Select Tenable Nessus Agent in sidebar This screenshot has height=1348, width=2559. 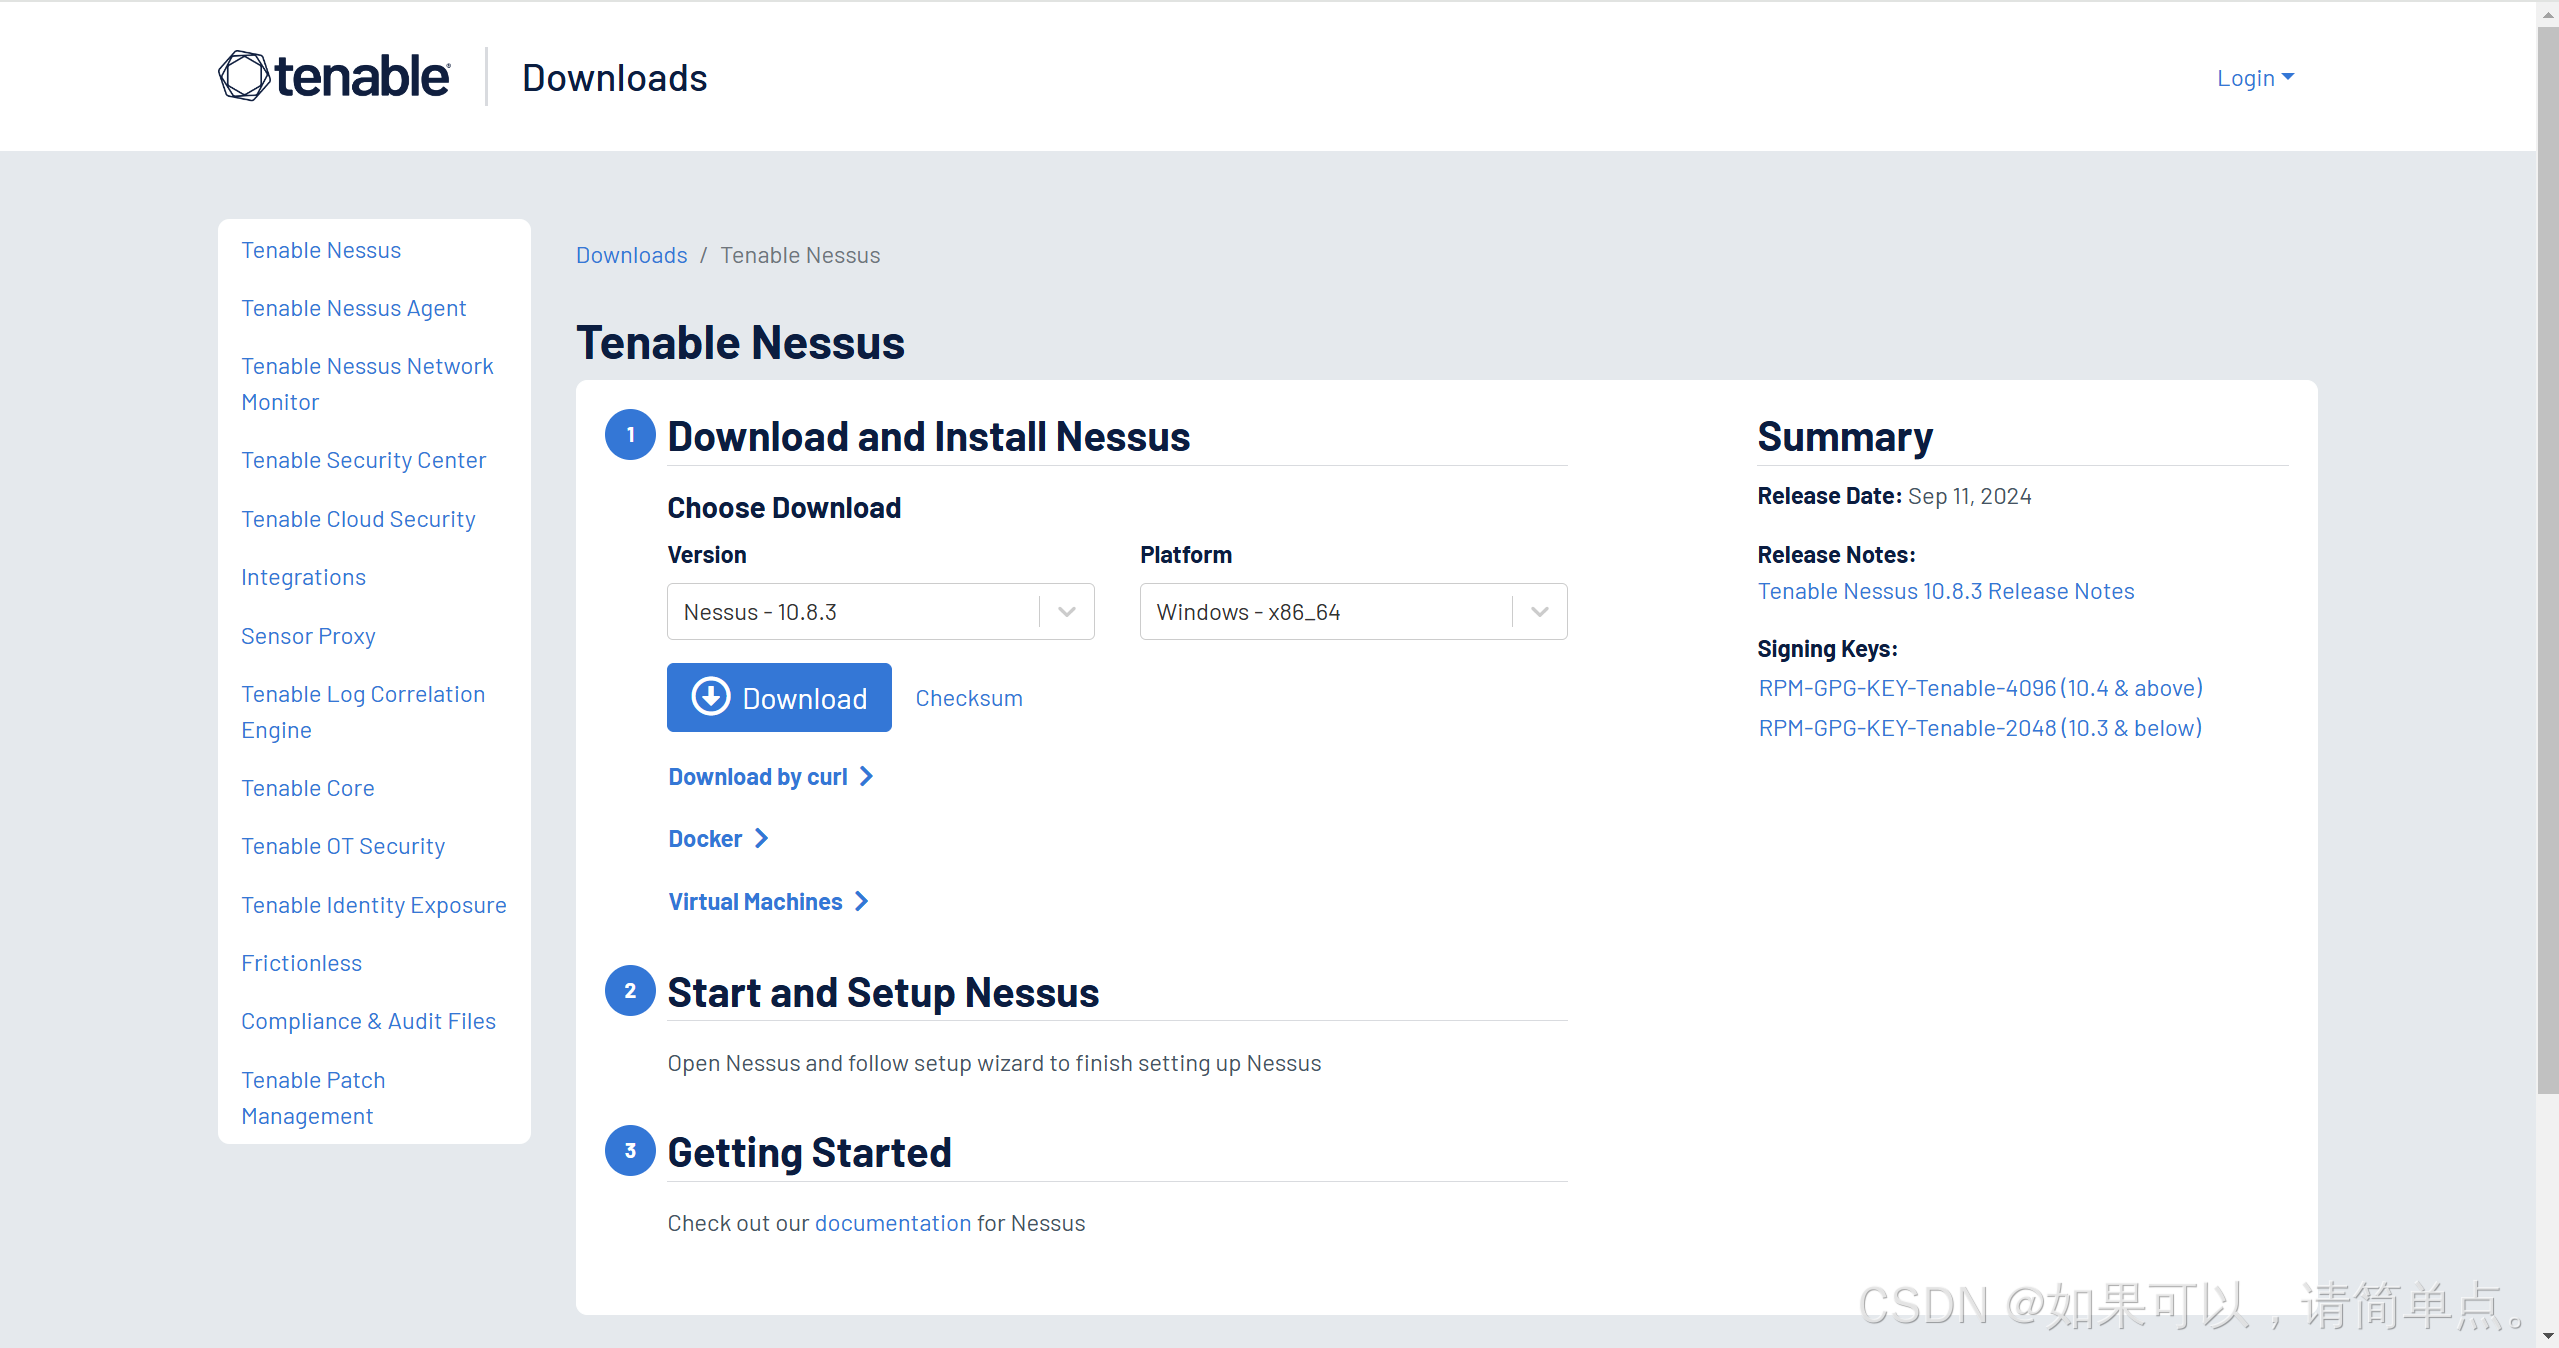(x=353, y=308)
